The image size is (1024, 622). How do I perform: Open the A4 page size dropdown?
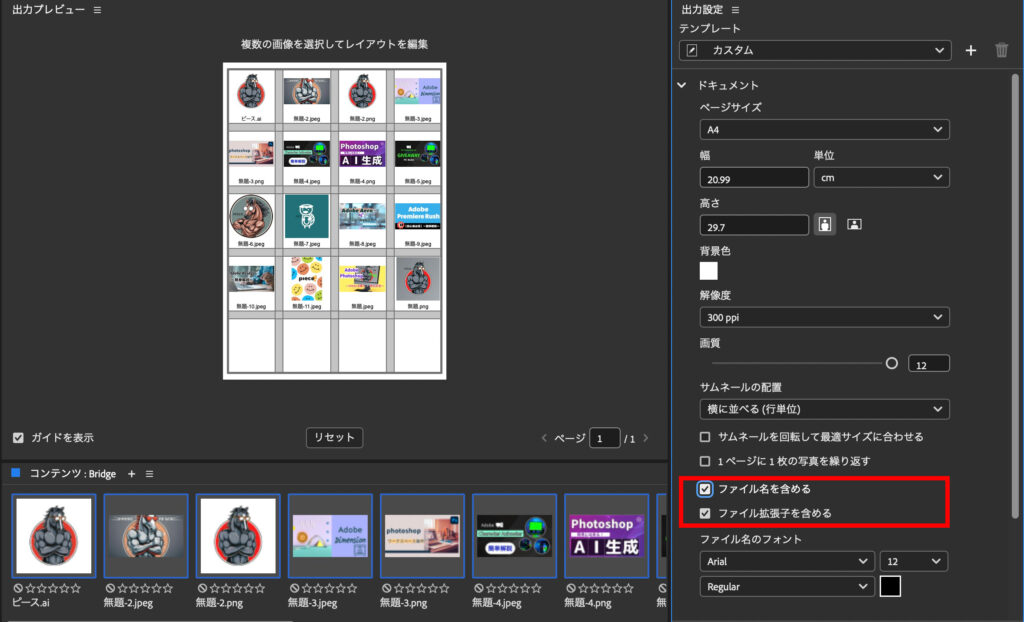point(825,129)
